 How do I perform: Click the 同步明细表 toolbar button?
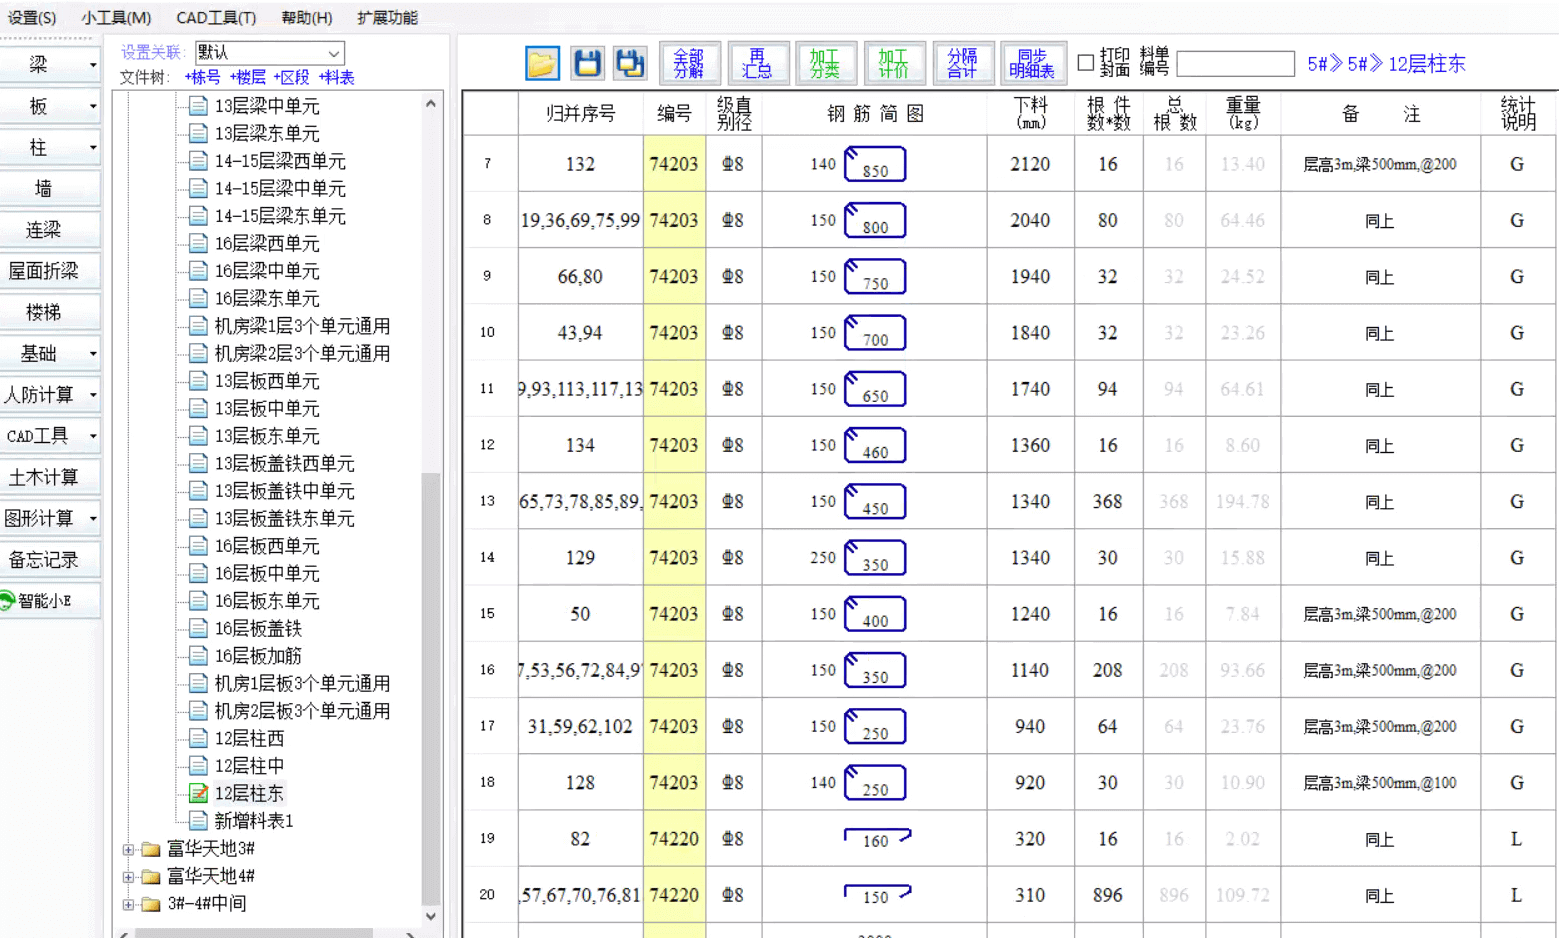pos(1031,63)
